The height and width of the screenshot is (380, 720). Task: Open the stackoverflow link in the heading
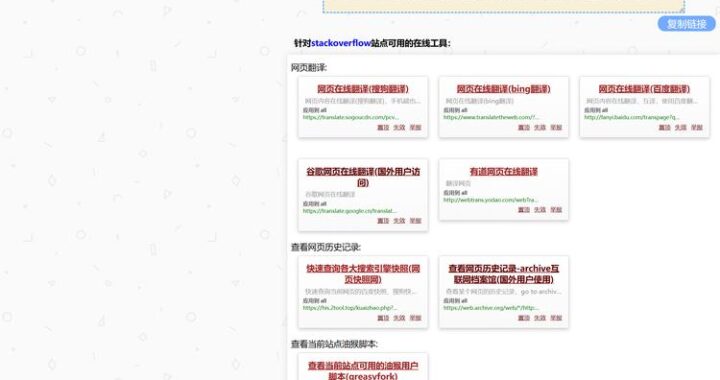click(x=341, y=43)
